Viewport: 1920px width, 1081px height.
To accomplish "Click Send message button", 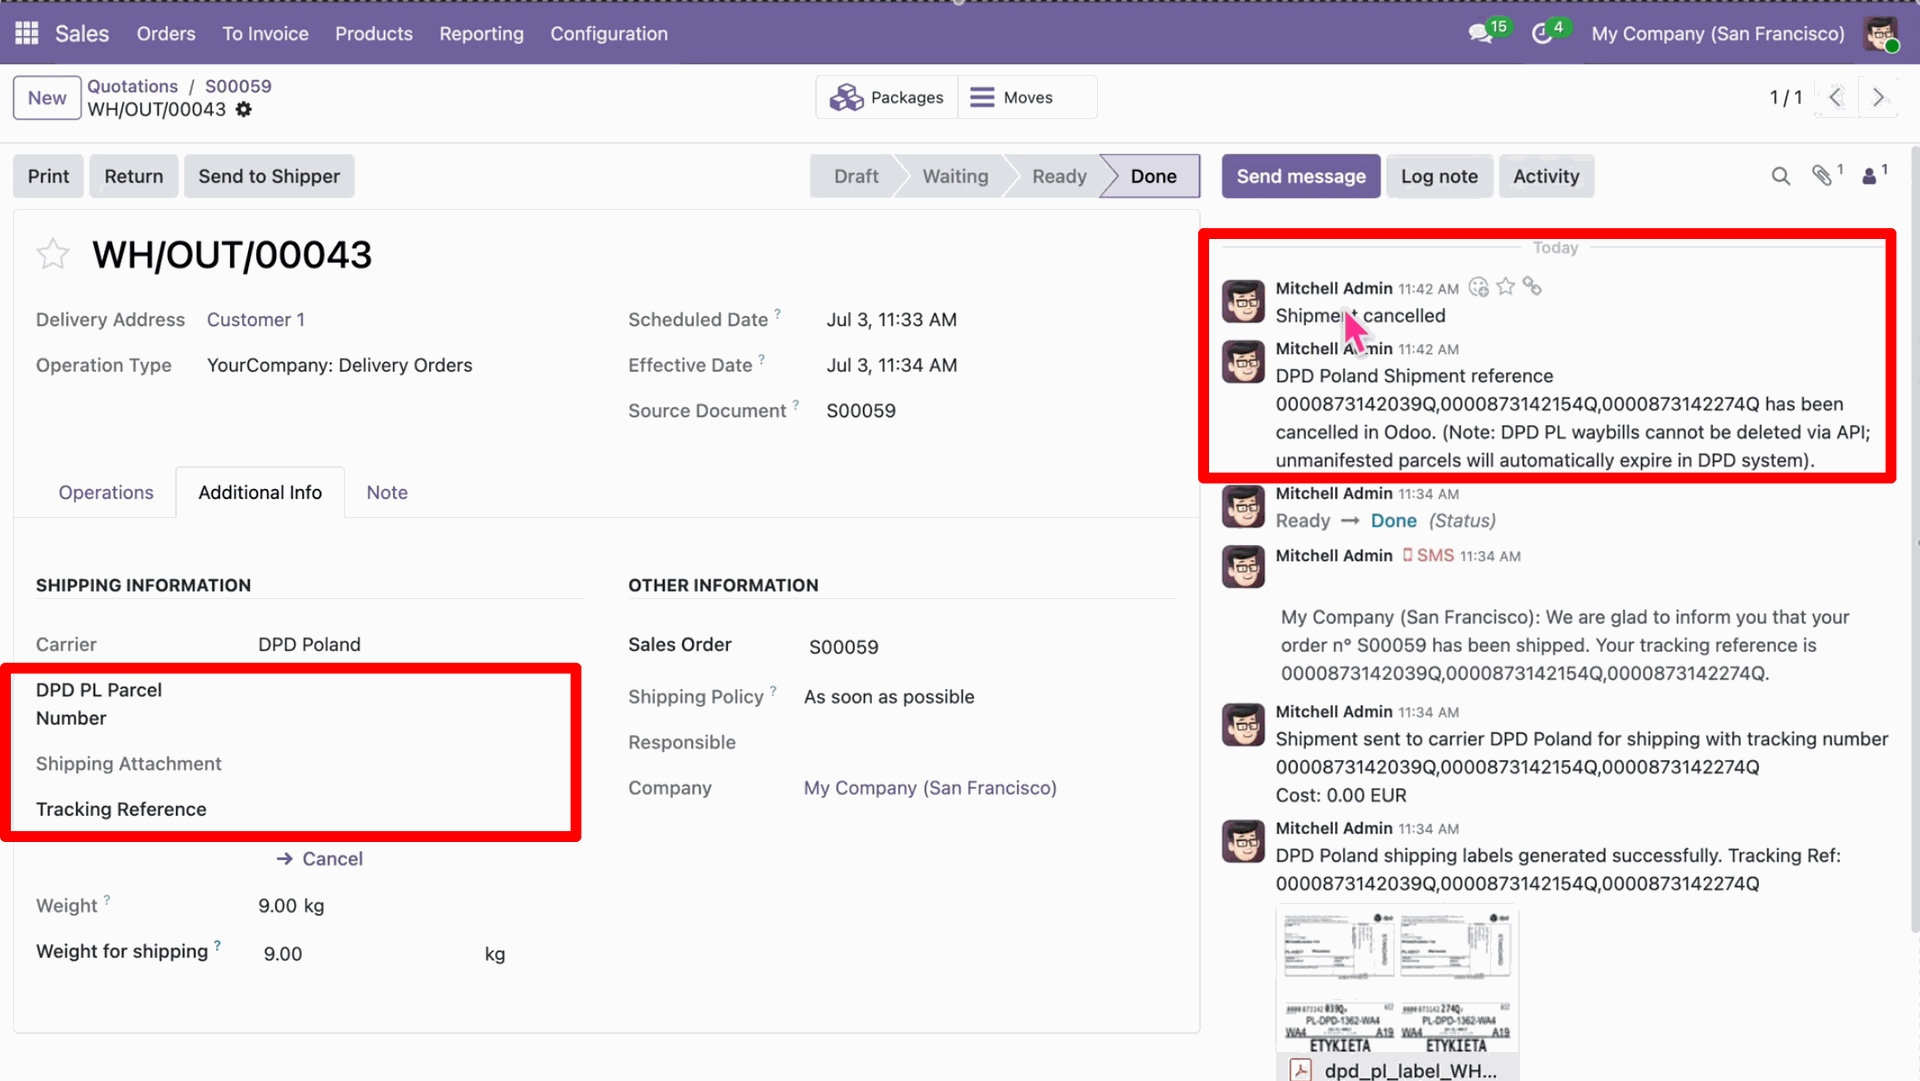I will click(x=1301, y=176).
